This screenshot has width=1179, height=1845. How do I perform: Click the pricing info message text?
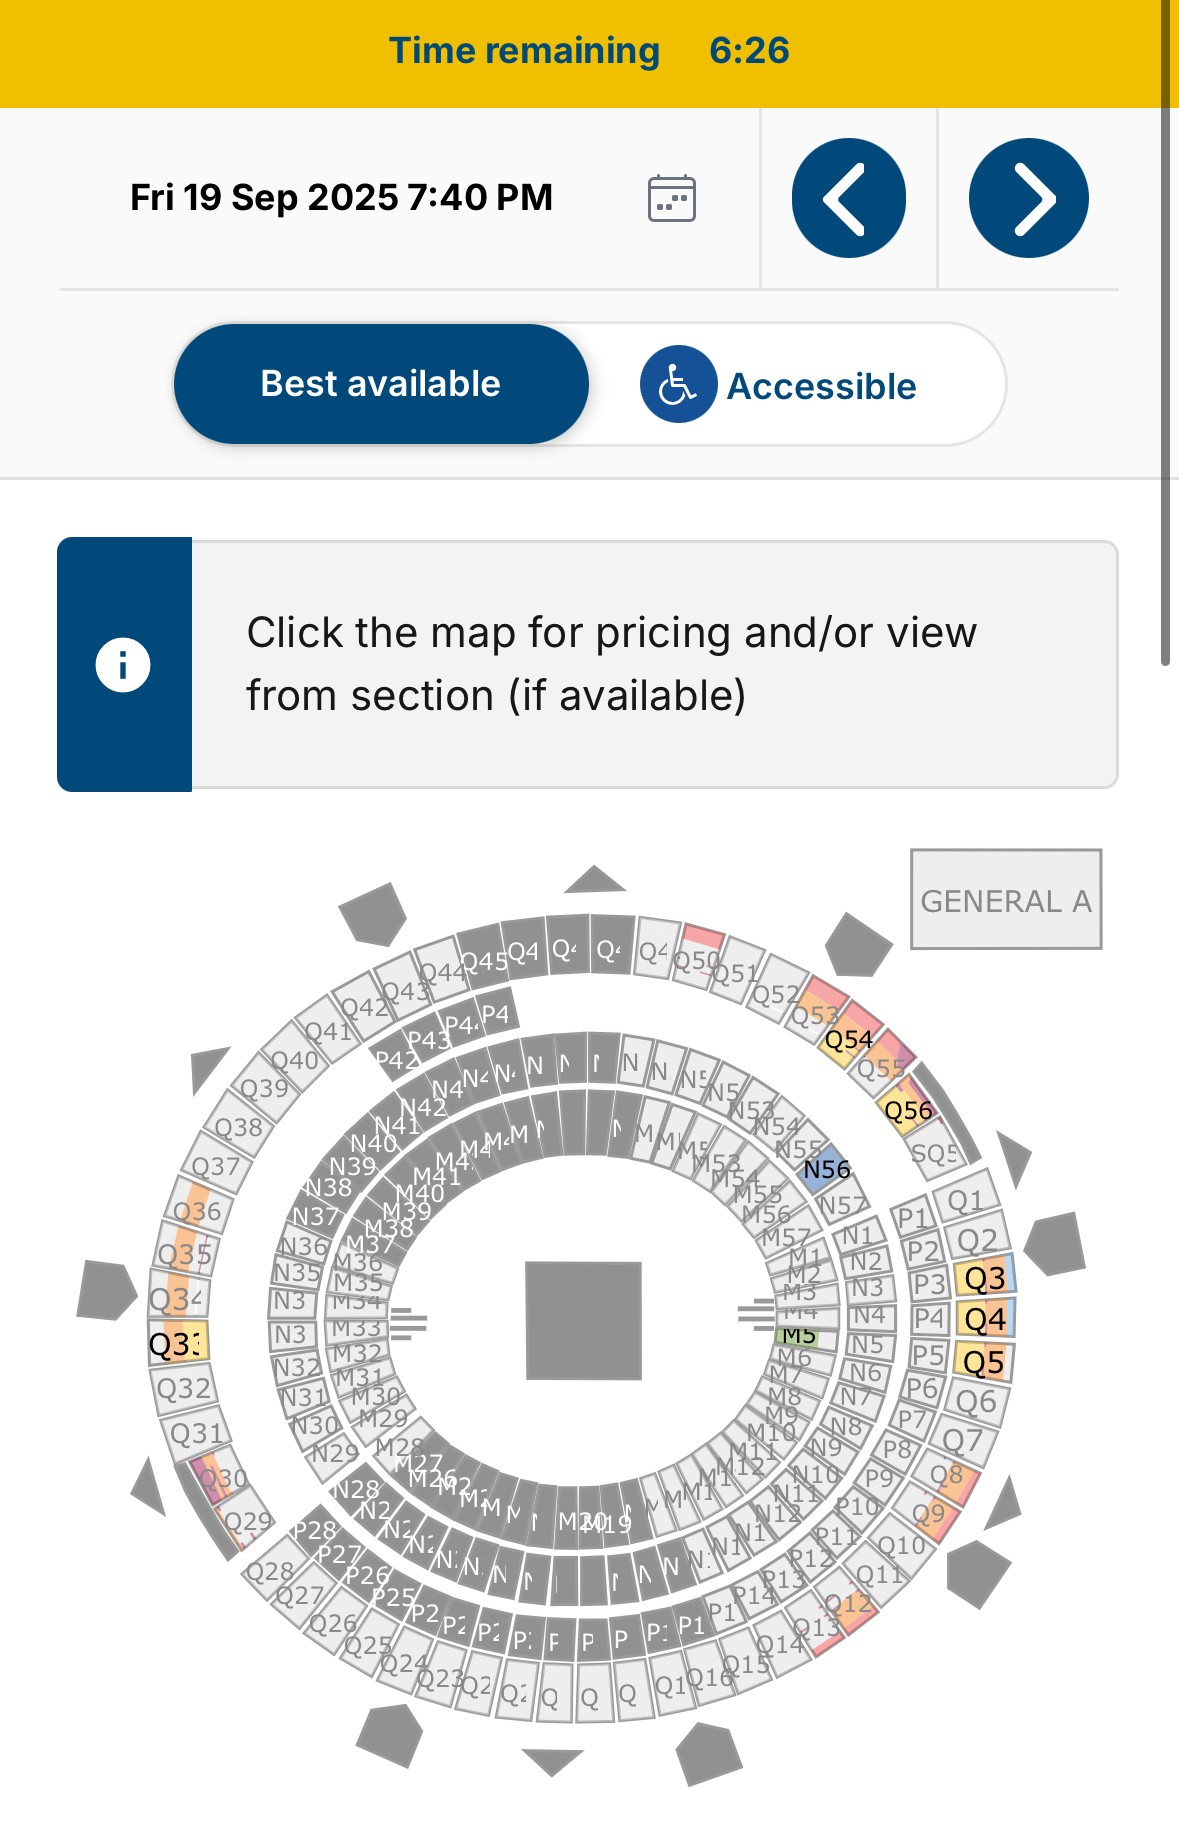tap(611, 664)
